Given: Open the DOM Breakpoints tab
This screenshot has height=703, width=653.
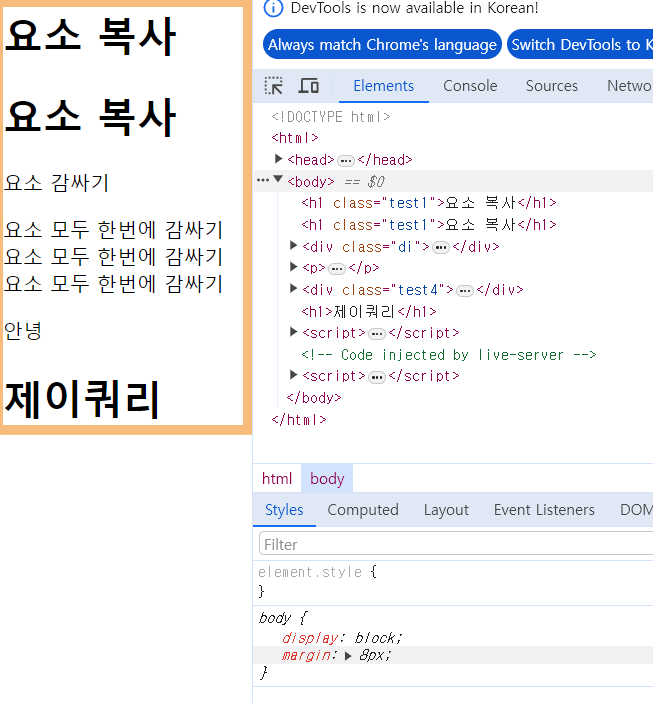Looking at the screenshot, I should point(636,510).
